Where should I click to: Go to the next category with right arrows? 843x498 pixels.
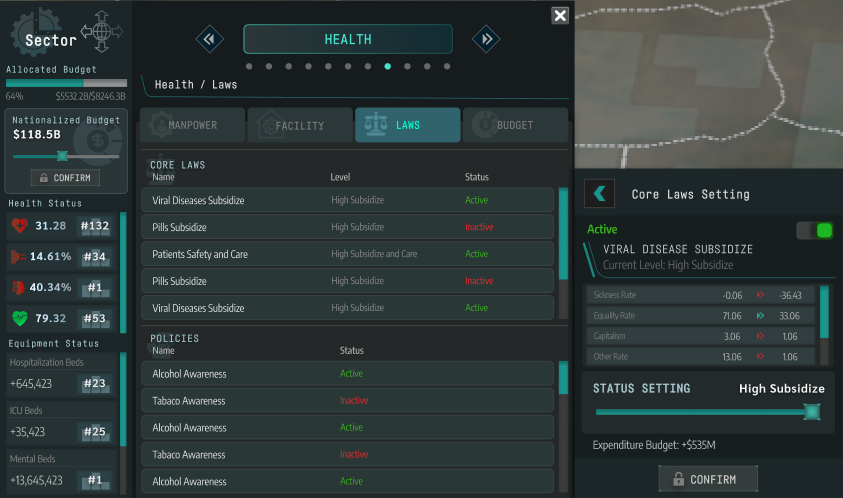point(486,39)
